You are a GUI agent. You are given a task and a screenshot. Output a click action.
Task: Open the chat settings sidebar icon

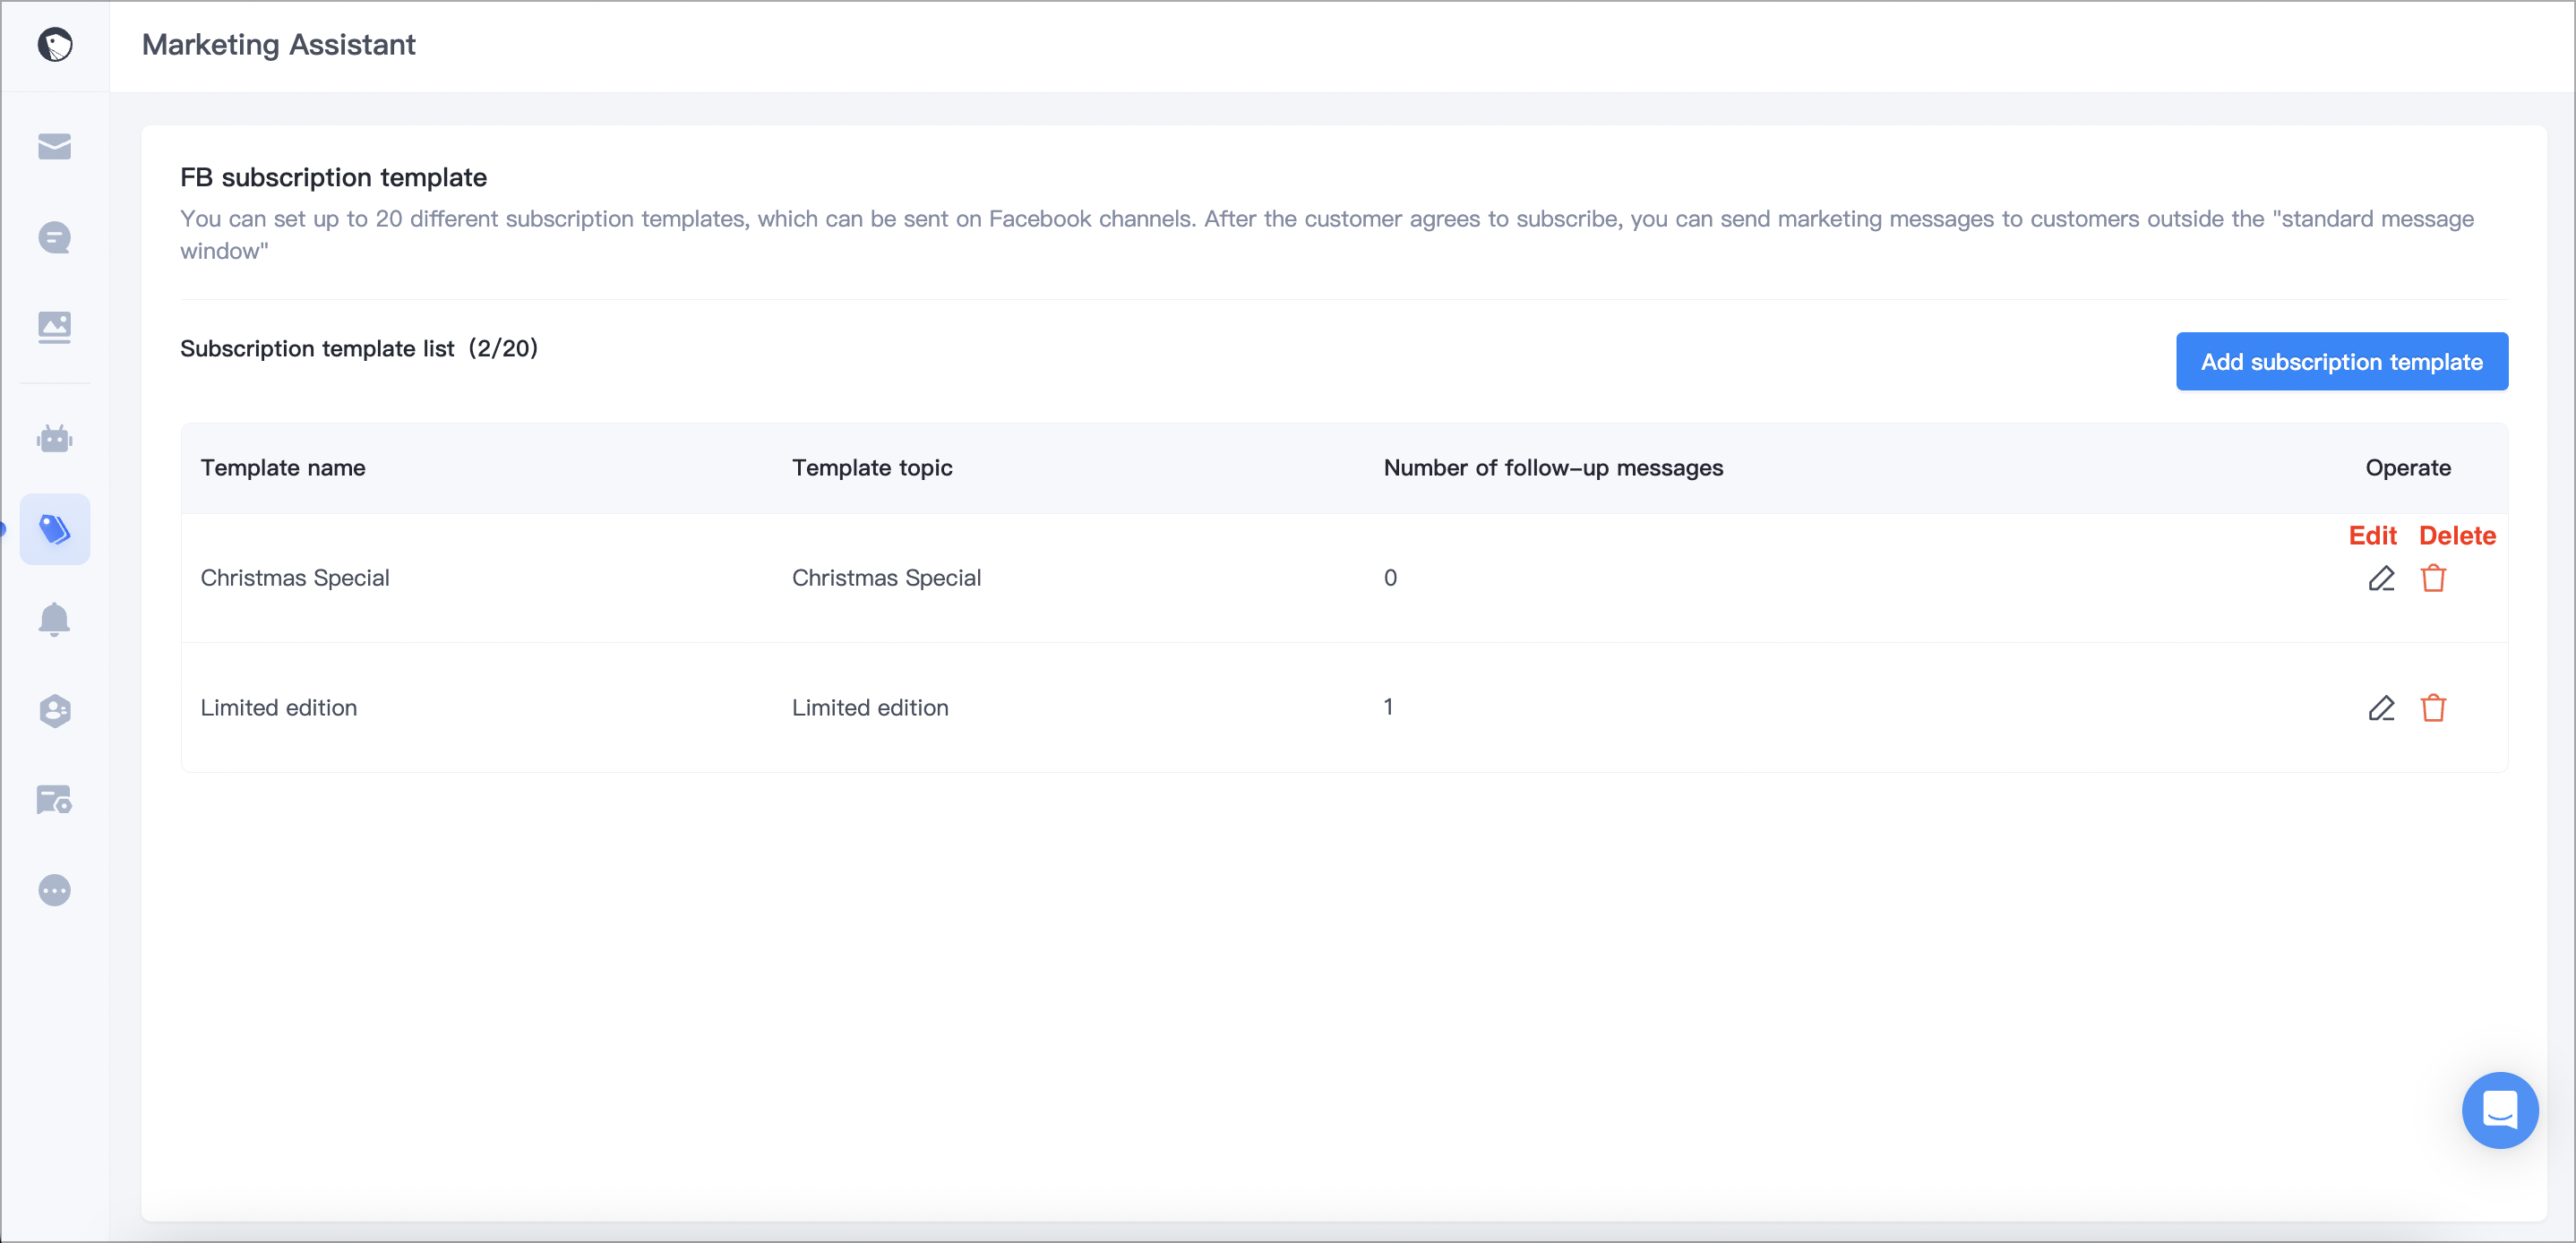pos(55,800)
